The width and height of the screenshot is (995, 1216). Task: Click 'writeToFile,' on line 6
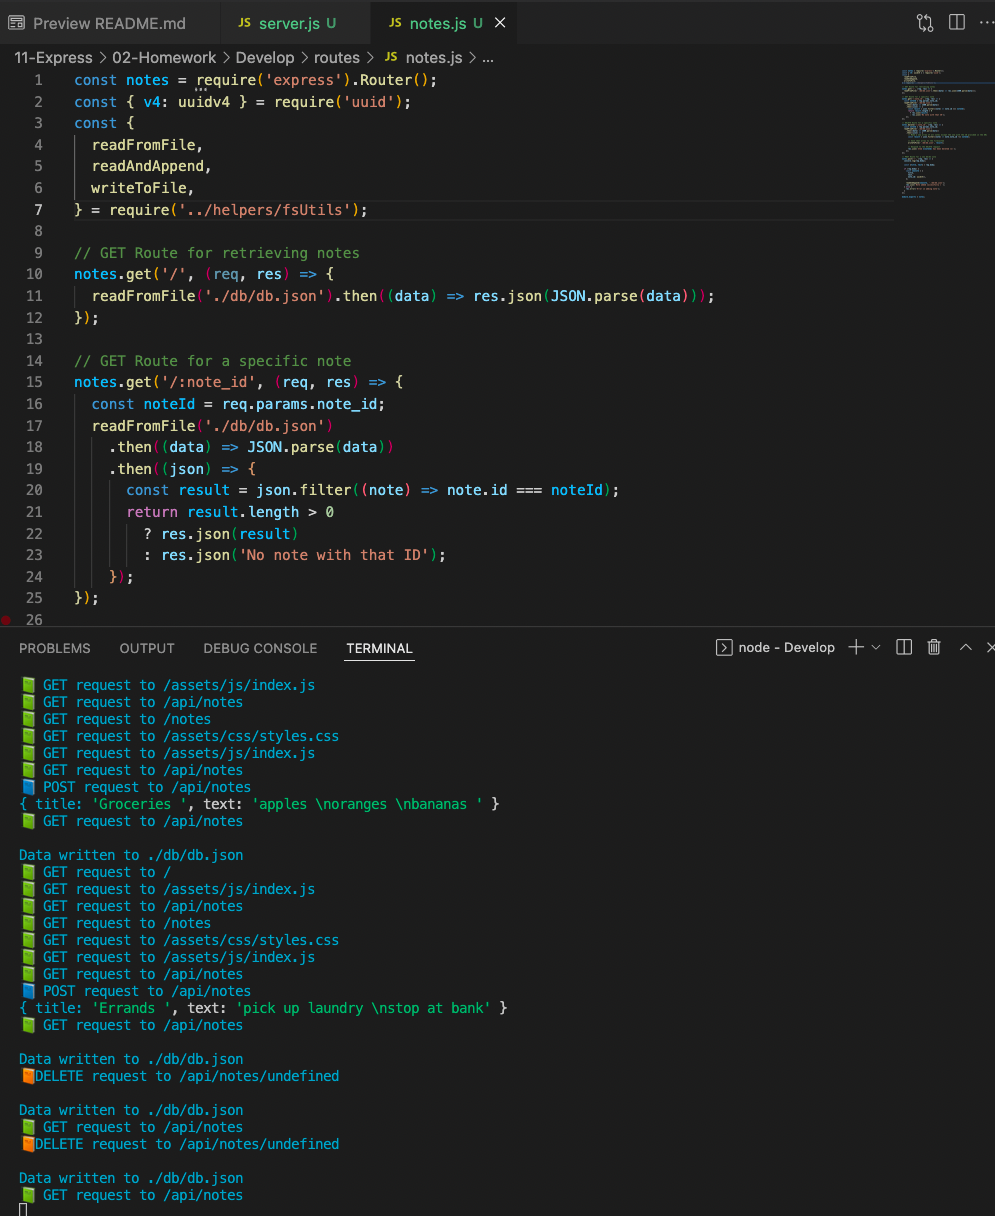pos(142,188)
